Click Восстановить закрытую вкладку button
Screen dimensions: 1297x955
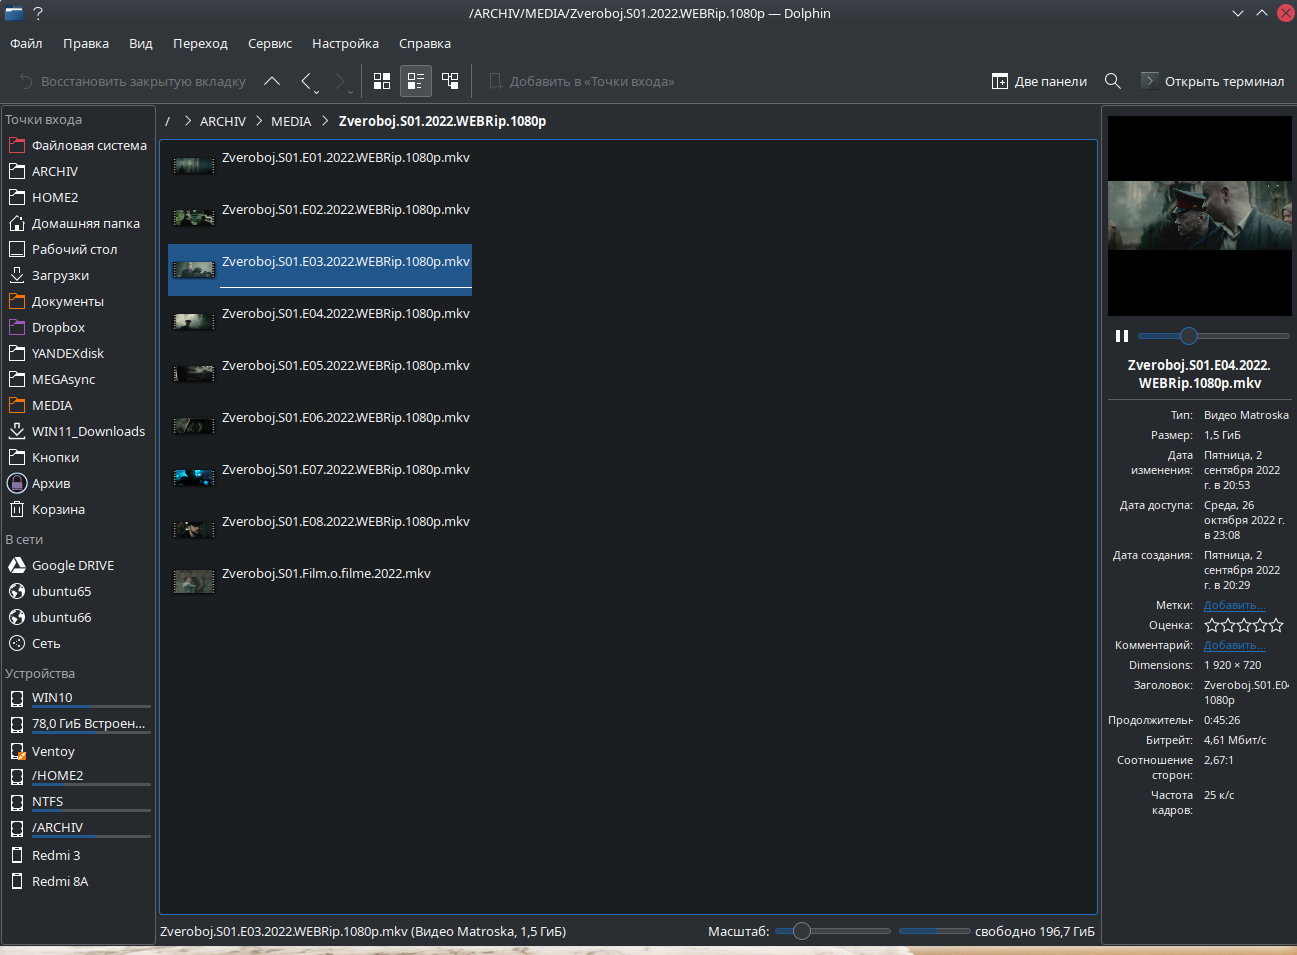coord(132,81)
